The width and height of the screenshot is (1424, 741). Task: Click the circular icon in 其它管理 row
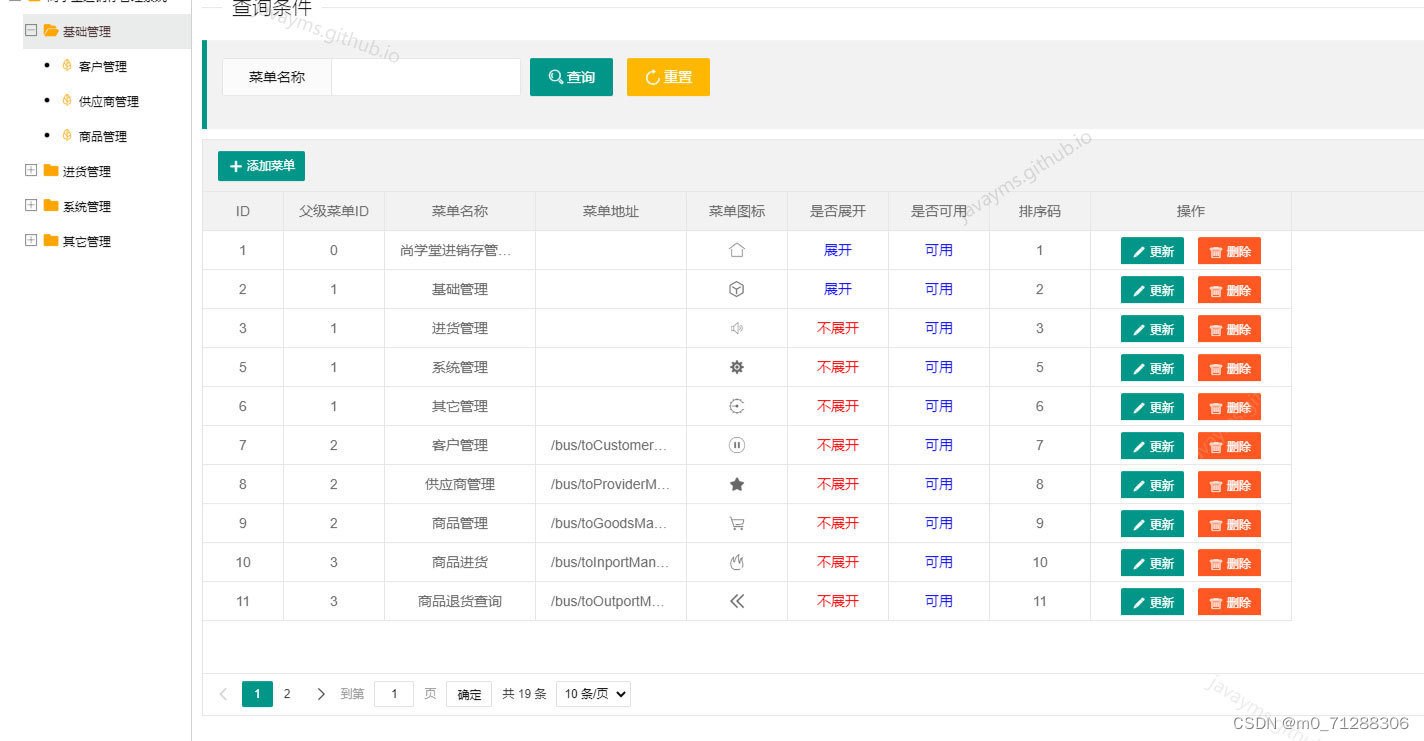(x=737, y=406)
